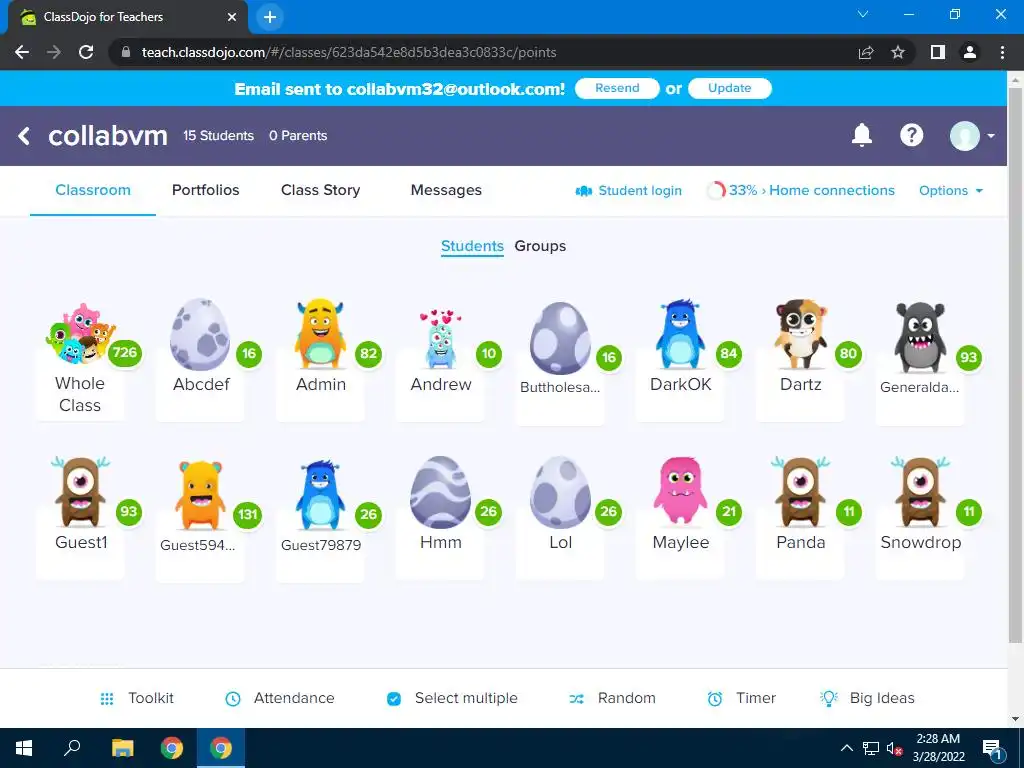This screenshot has width=1024, height=768.
Task: Open the Toolkit grid icon
Action: pos(107,699)
